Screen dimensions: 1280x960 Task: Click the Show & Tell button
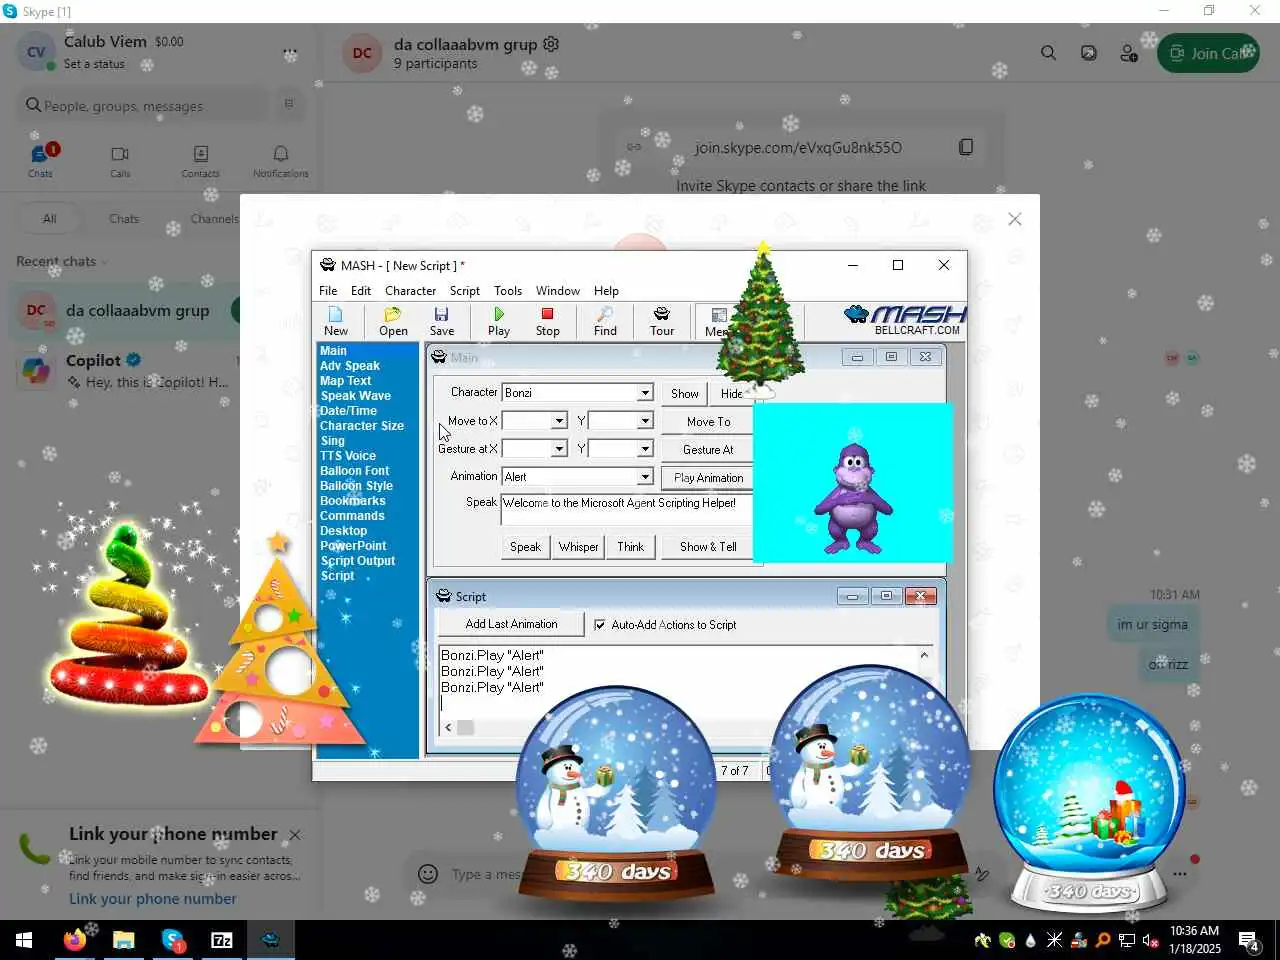coord(708,547)
